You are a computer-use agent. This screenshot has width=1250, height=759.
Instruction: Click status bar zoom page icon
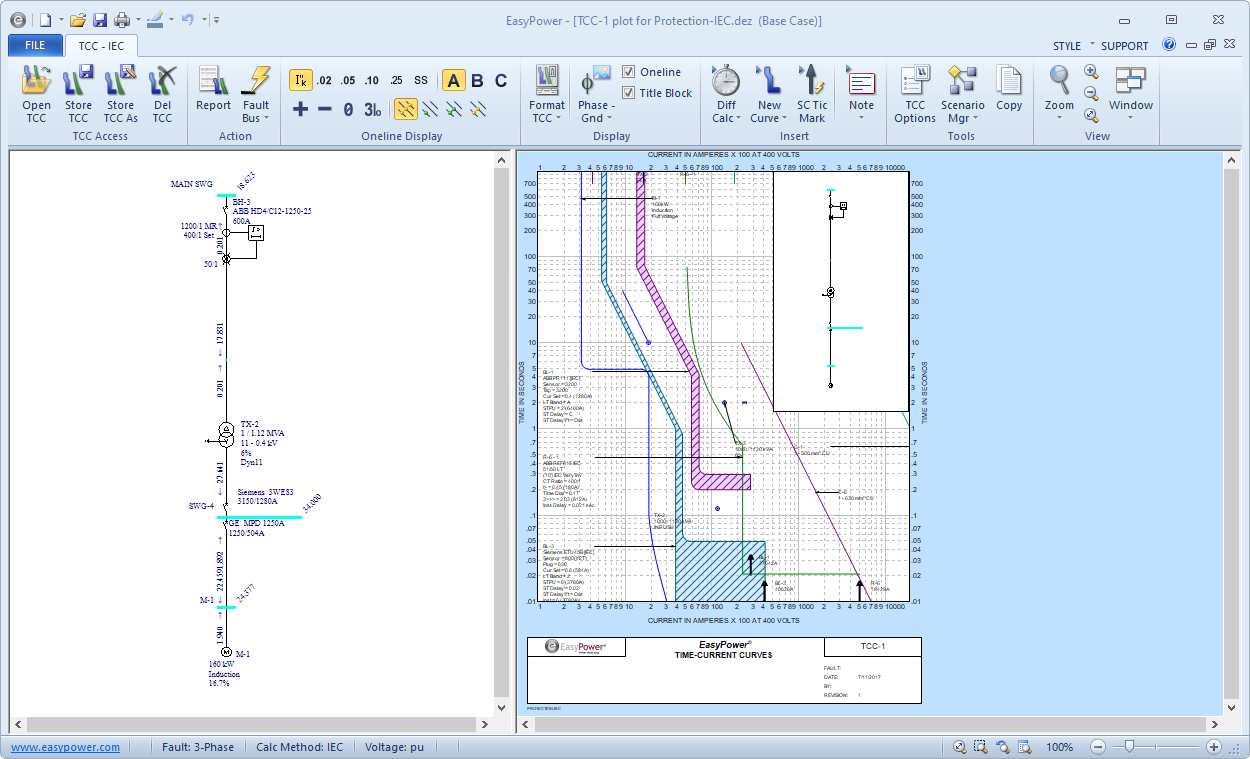[x=1024, y=747]
